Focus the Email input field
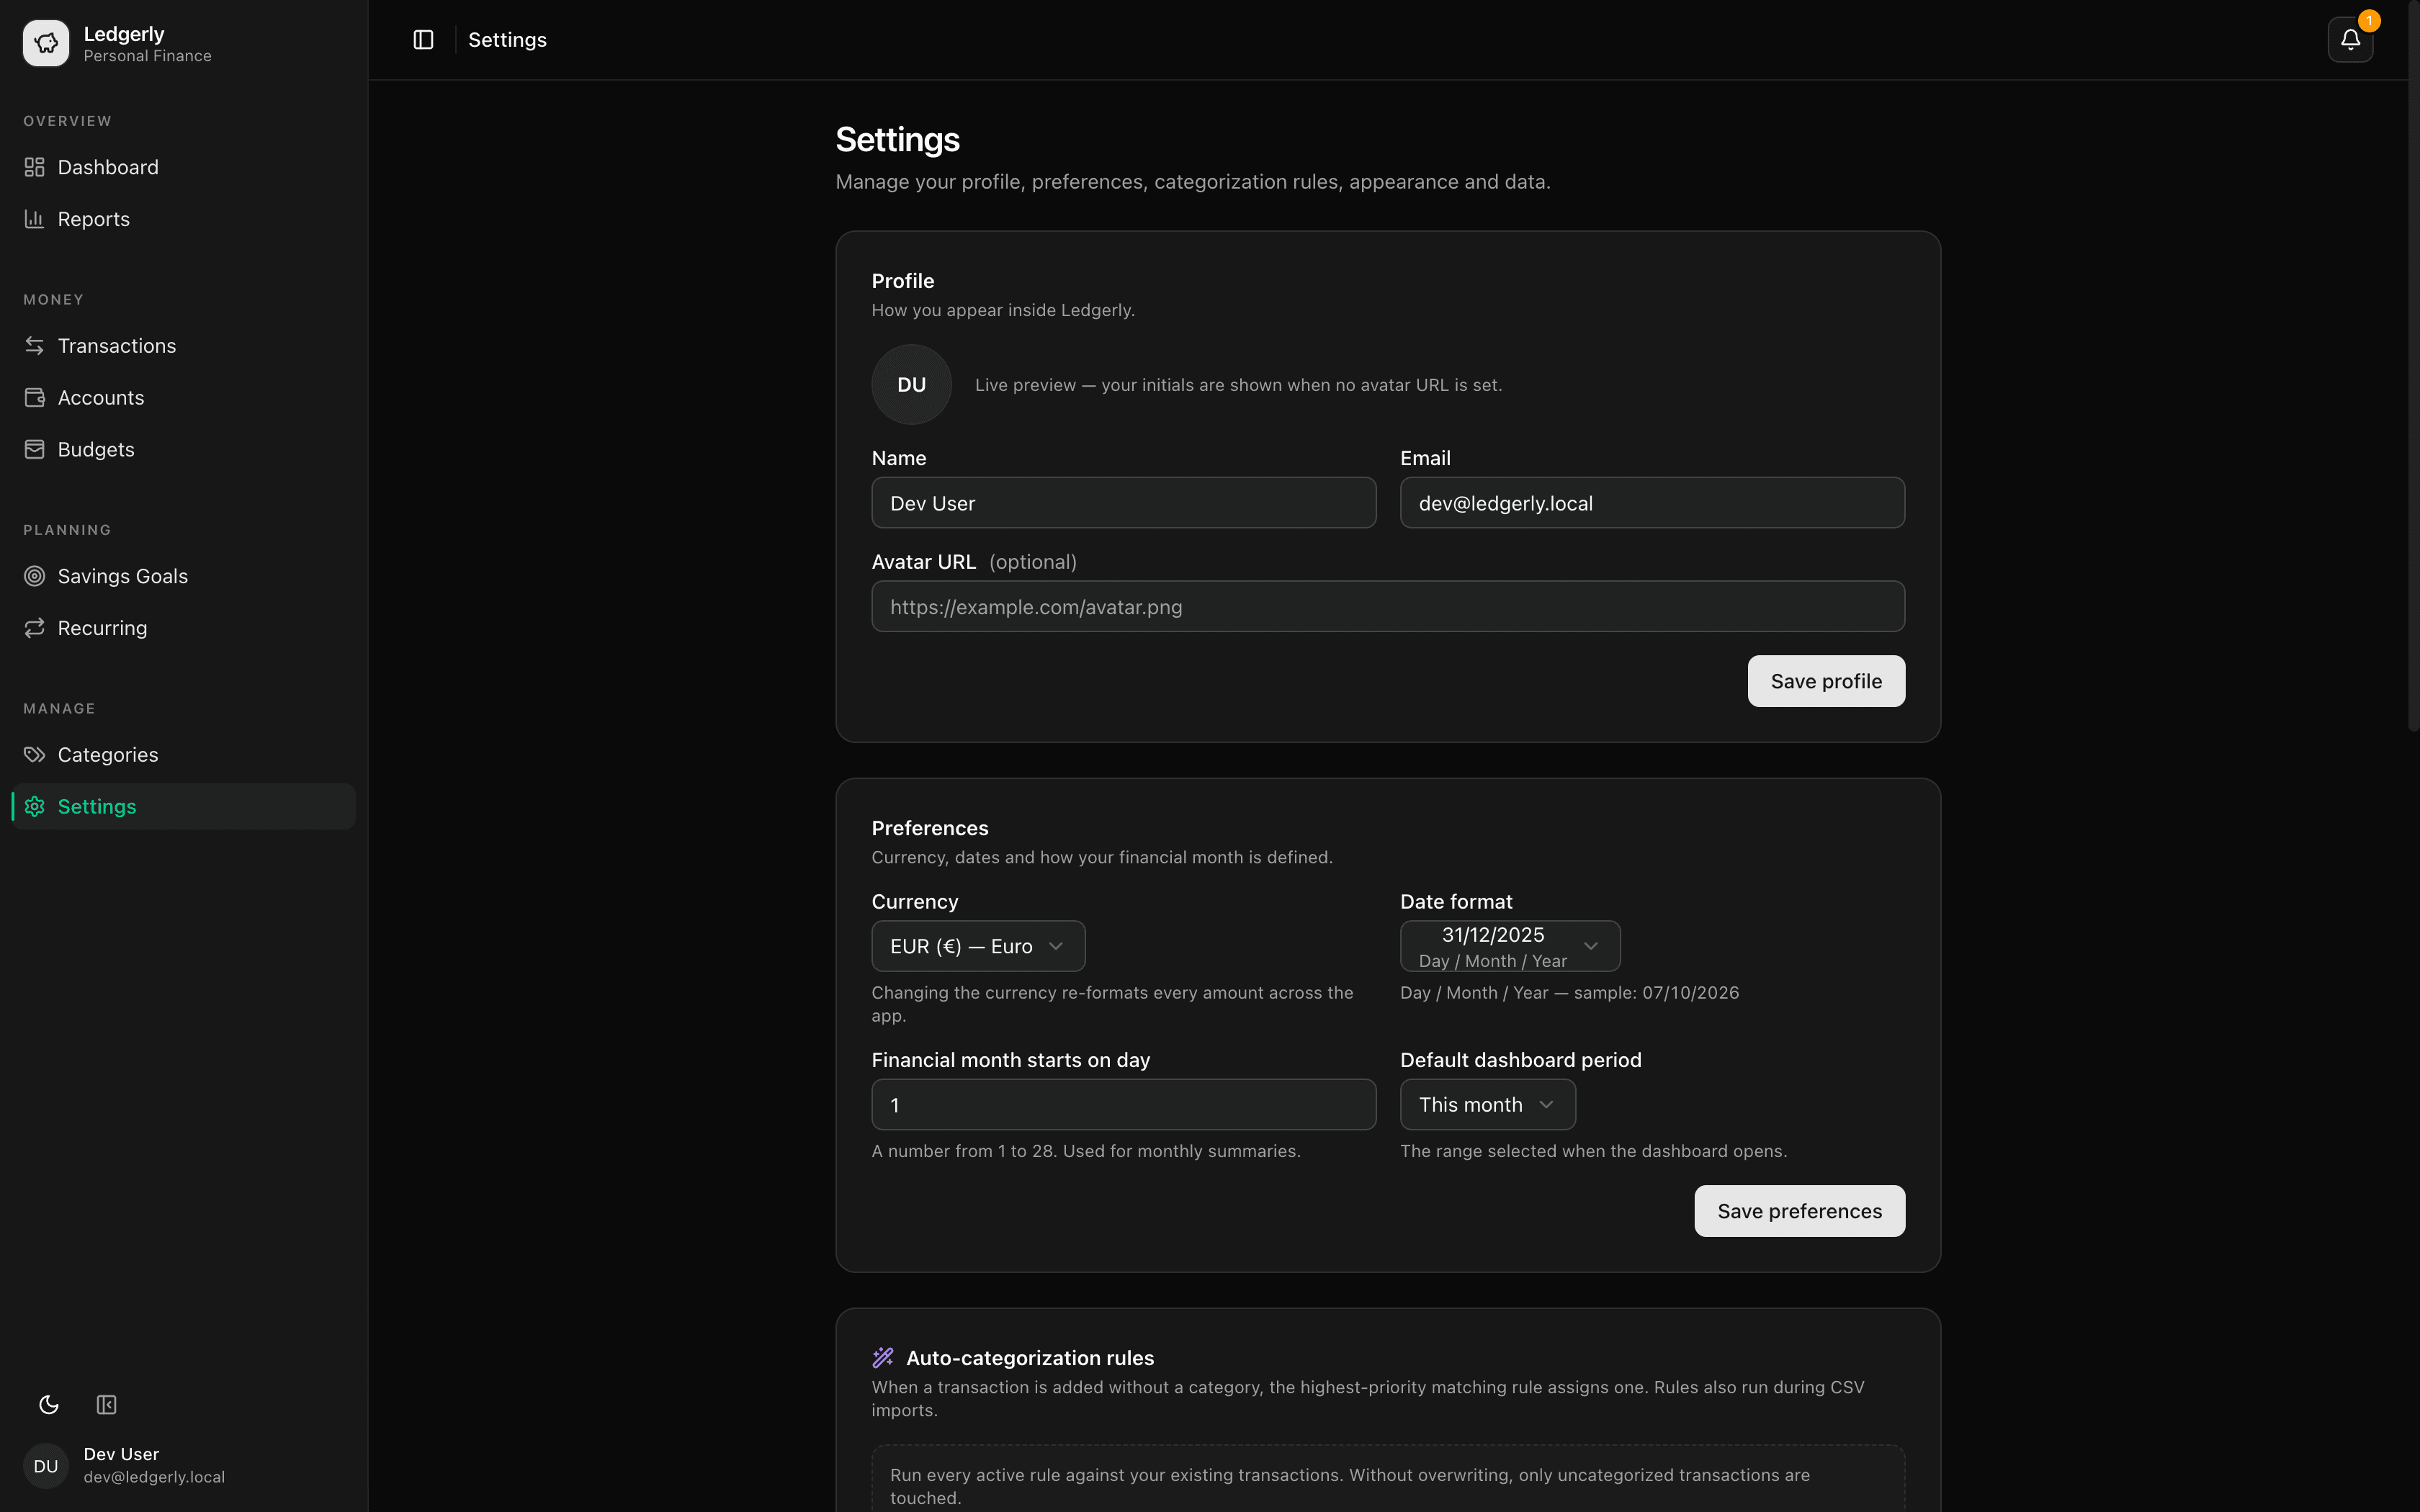2420x1512 pixels. [x=1652, y=503]
